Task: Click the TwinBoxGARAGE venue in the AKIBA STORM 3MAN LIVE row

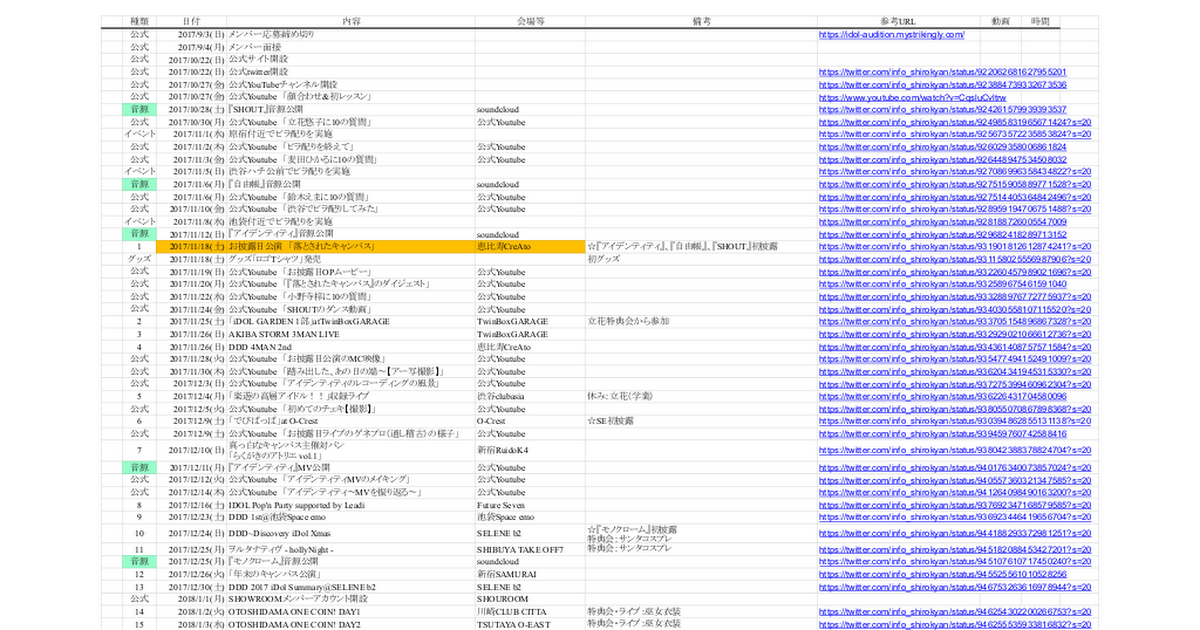Action: tap(530, 334)
